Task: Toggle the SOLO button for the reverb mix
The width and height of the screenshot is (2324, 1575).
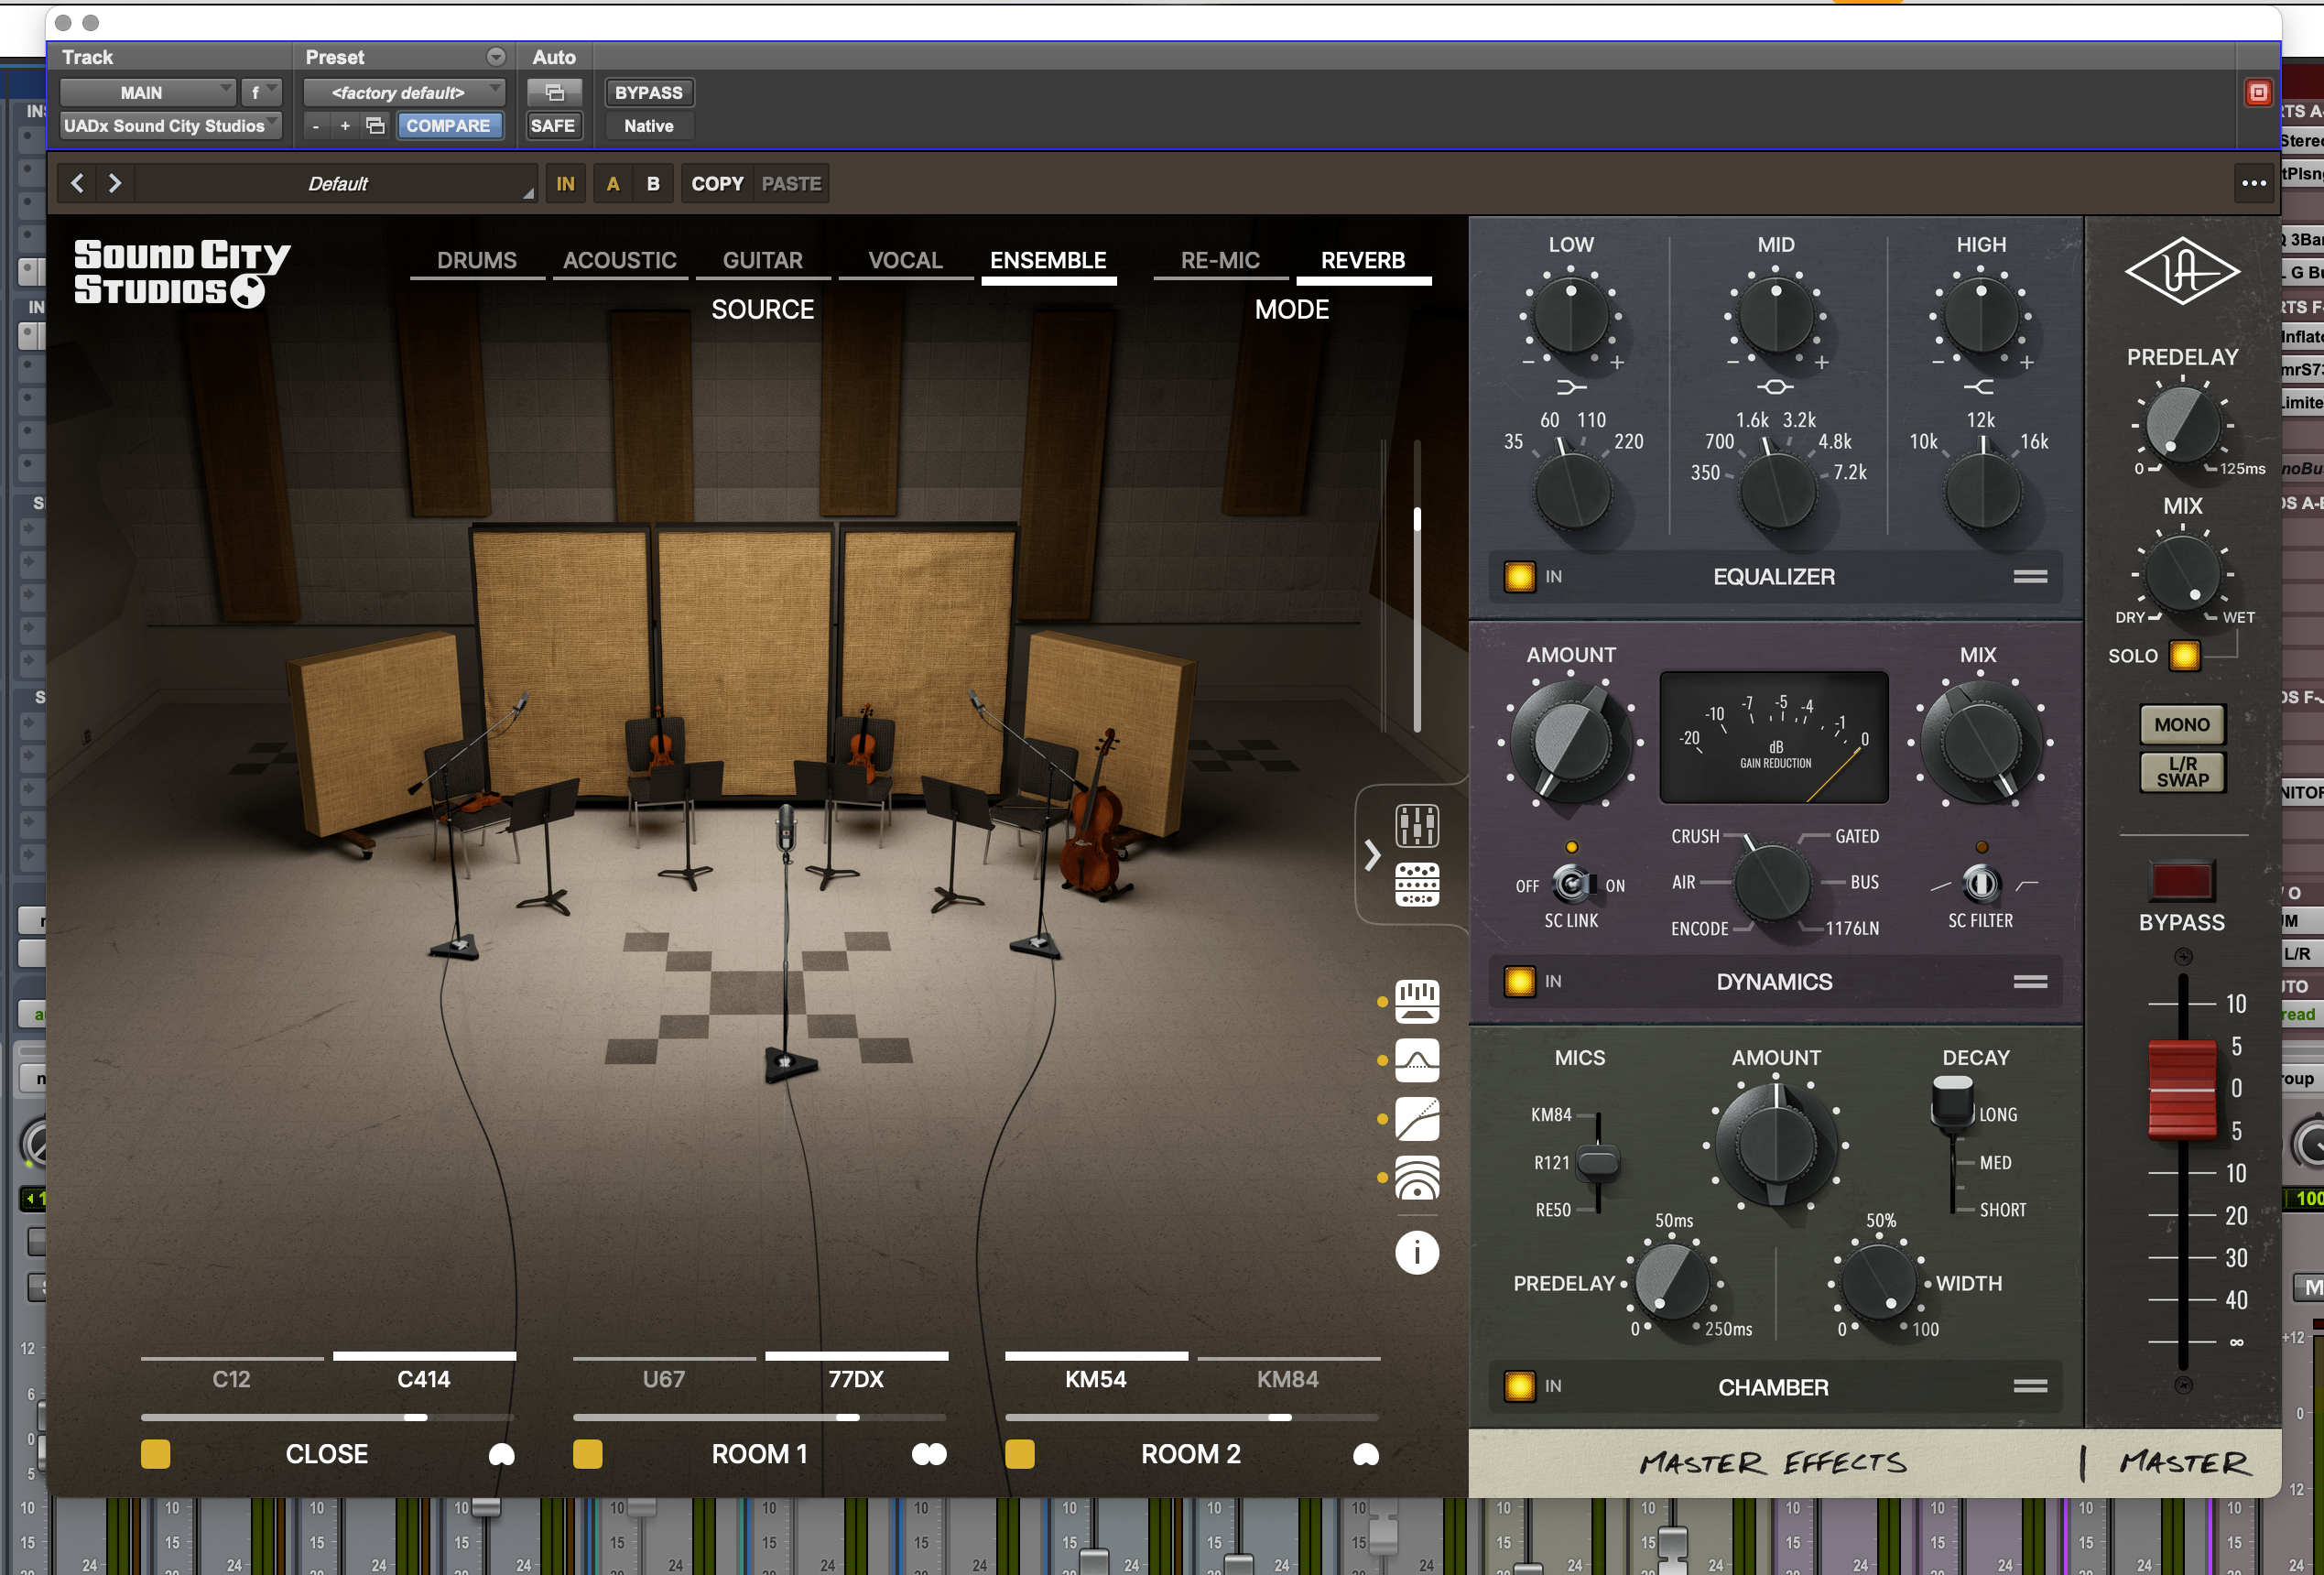Action: click(x=2184, y=656)
